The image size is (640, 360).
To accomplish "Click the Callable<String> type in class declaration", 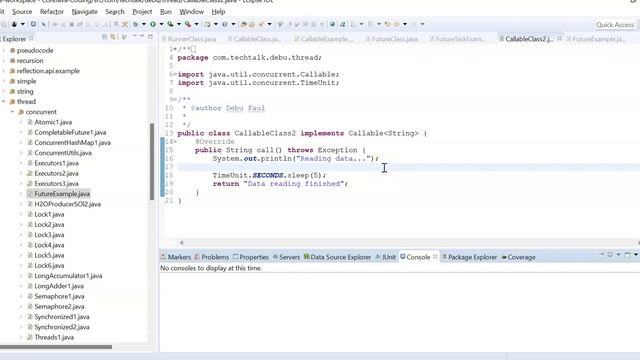I will coord(383,133).
